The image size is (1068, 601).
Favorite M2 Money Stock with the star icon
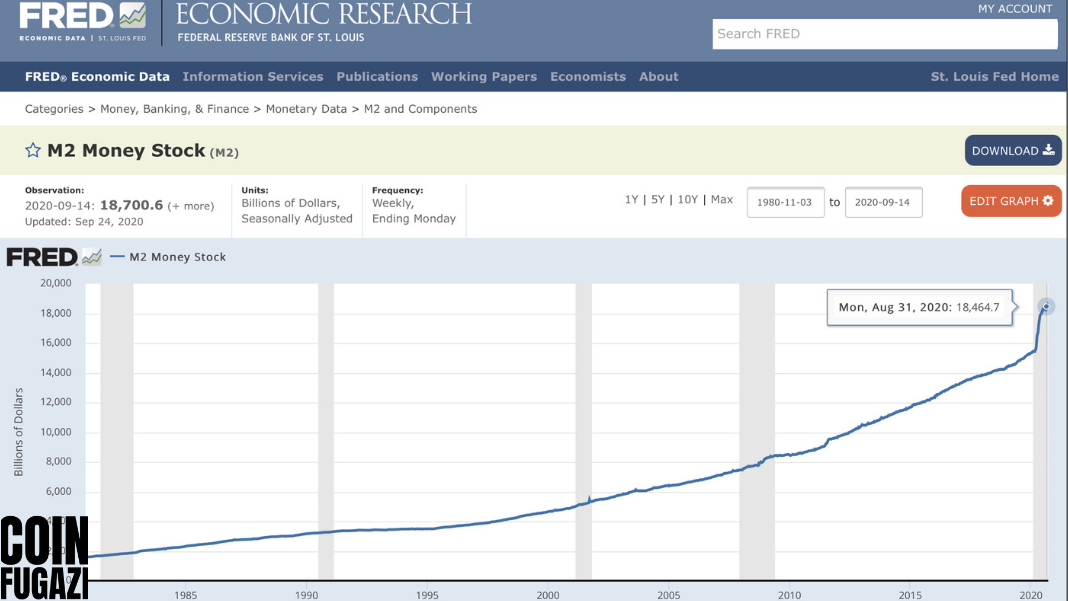pyautogui.click(x=33, y=151)
